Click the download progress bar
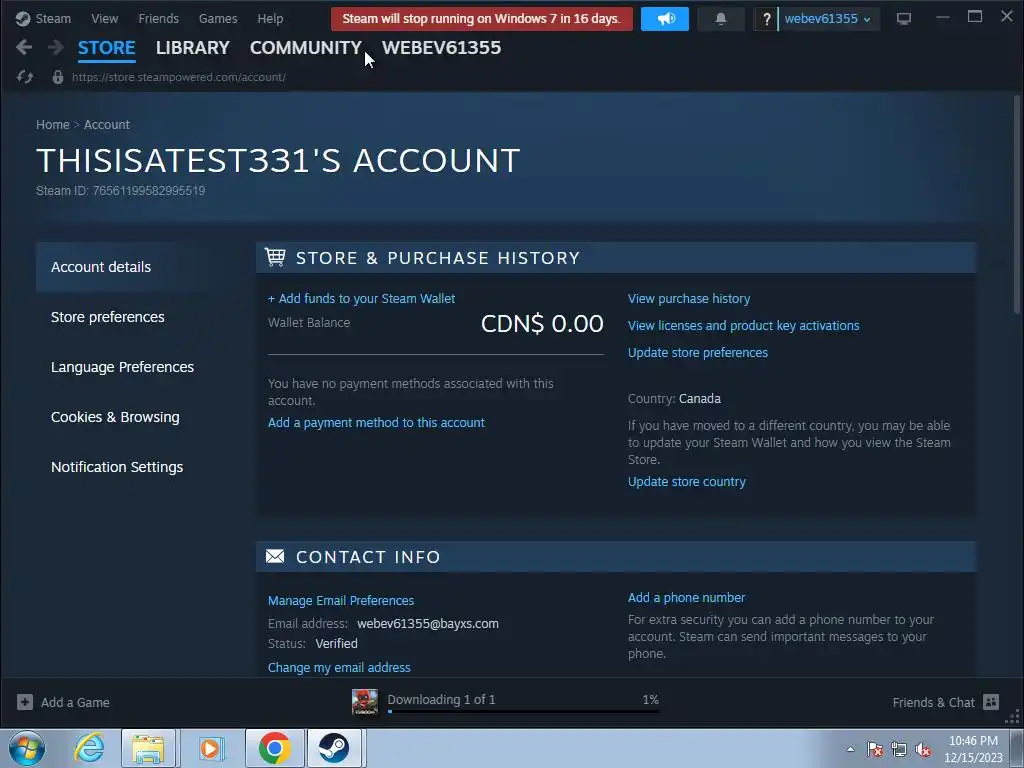Screen dimensions: 1024x768 (x=523, y=711)
